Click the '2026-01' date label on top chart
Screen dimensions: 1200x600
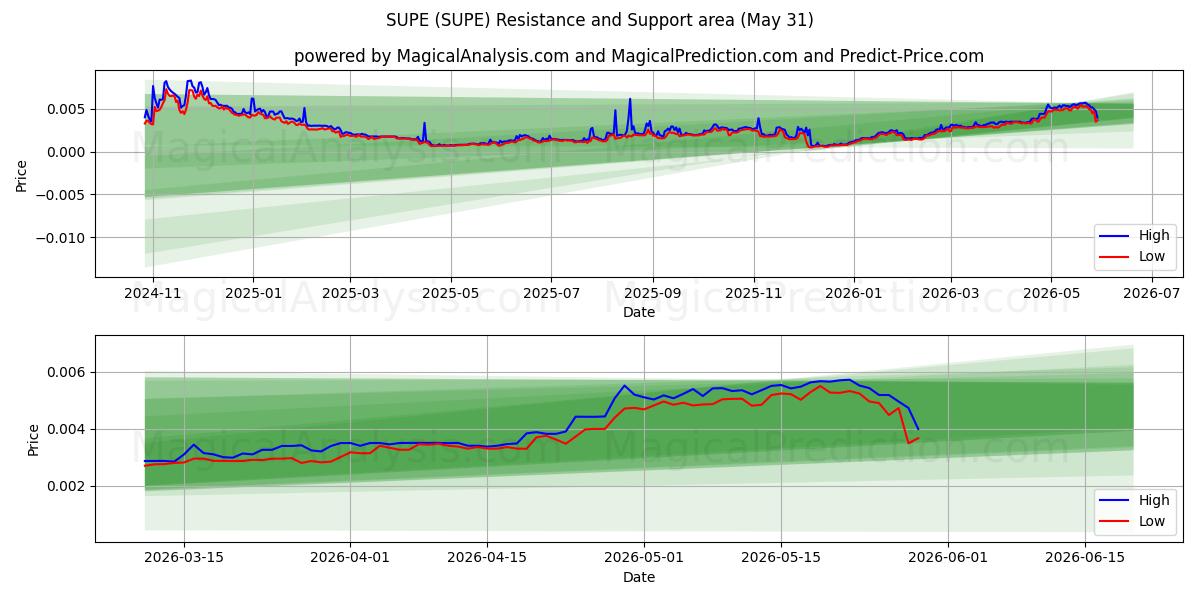coord(853,293)
